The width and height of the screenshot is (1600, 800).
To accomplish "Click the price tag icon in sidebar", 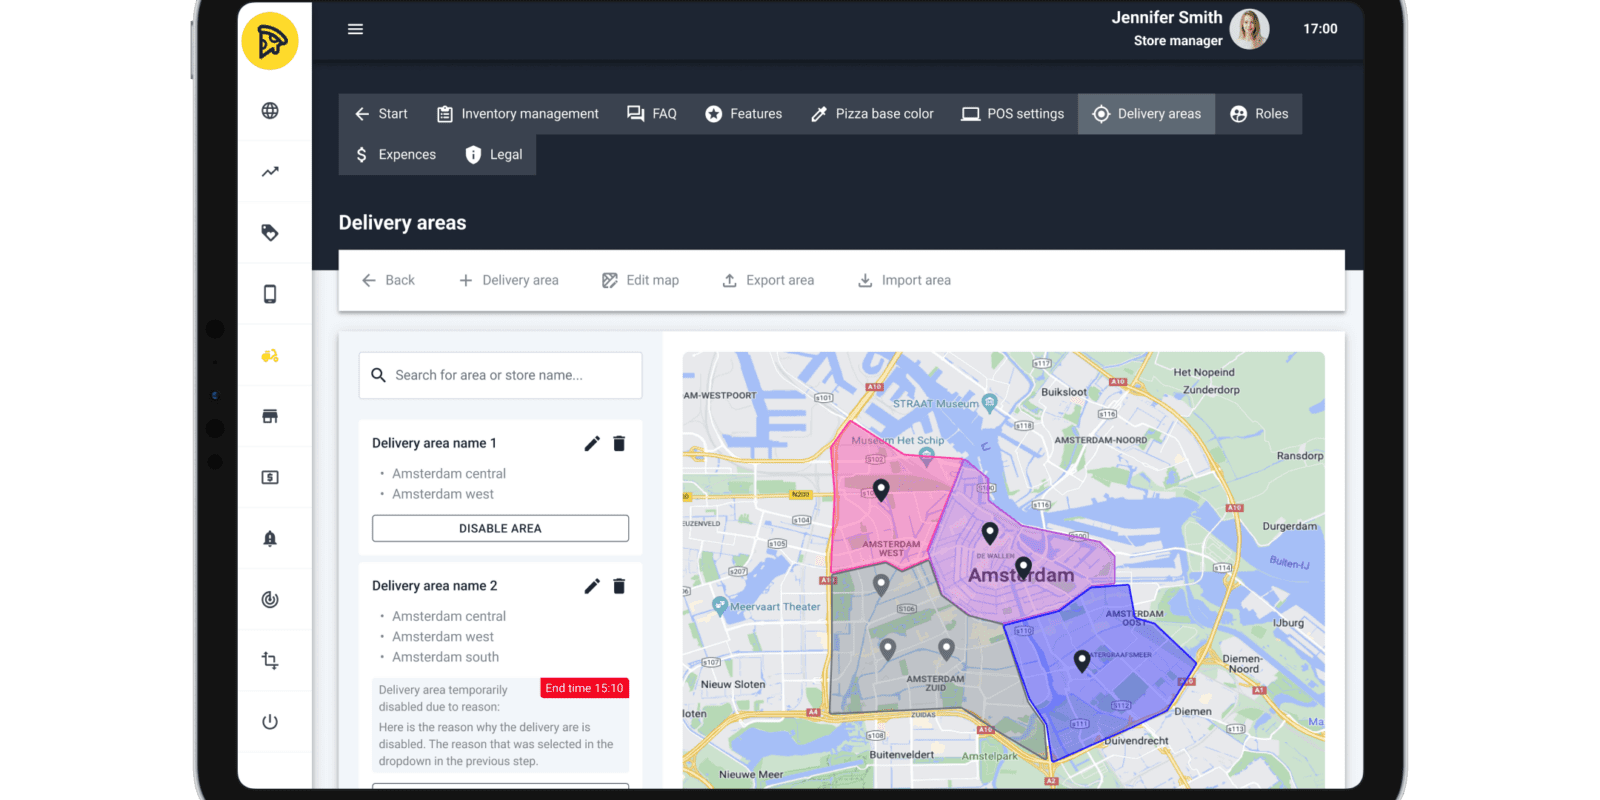I will (x=270, y=233).
